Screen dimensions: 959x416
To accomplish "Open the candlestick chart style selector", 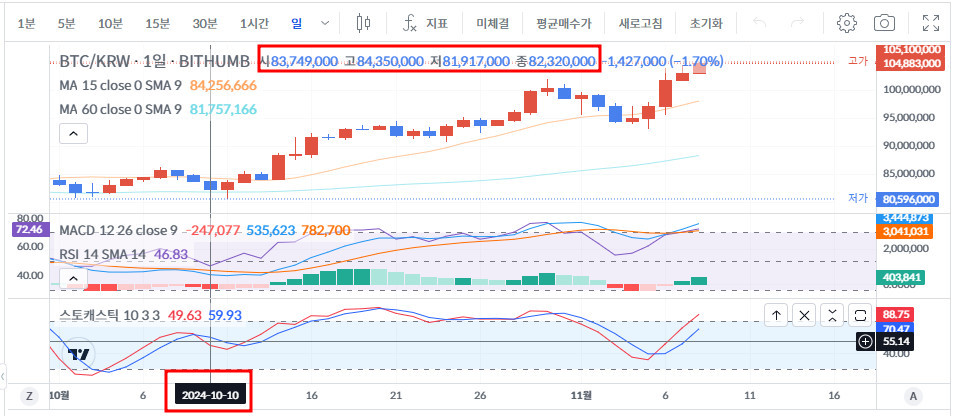I will point(363,22).
